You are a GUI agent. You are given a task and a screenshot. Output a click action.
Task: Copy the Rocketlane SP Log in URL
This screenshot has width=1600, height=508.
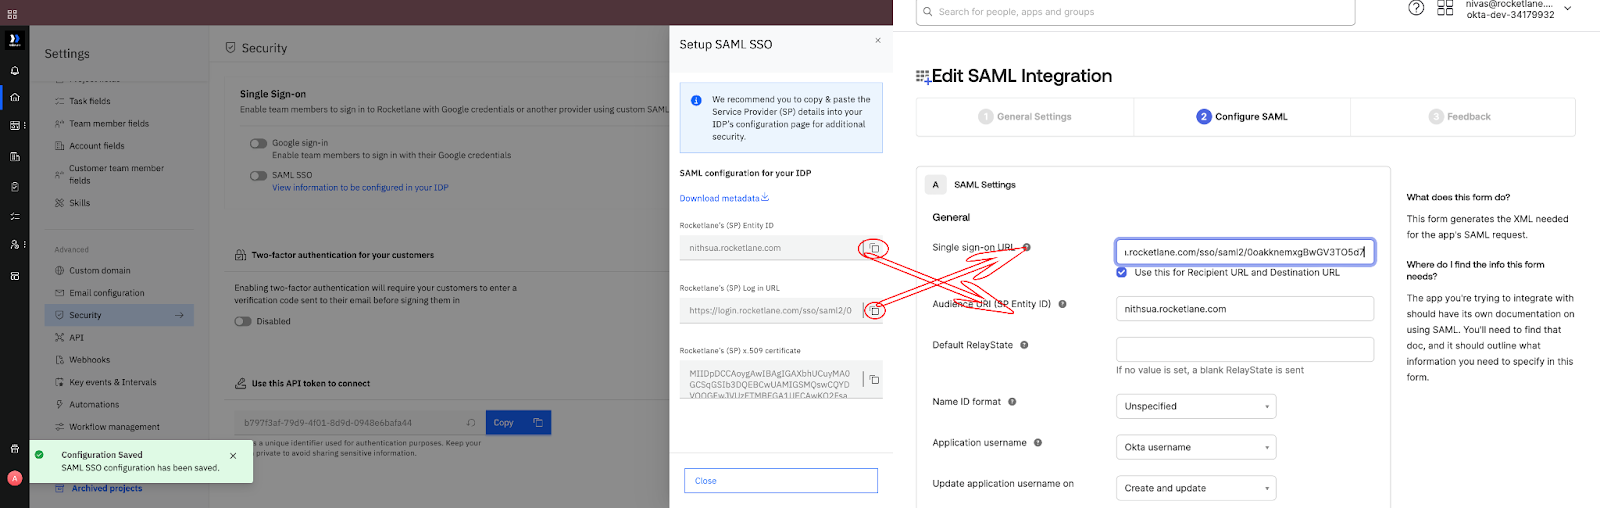tap(874, 311)
